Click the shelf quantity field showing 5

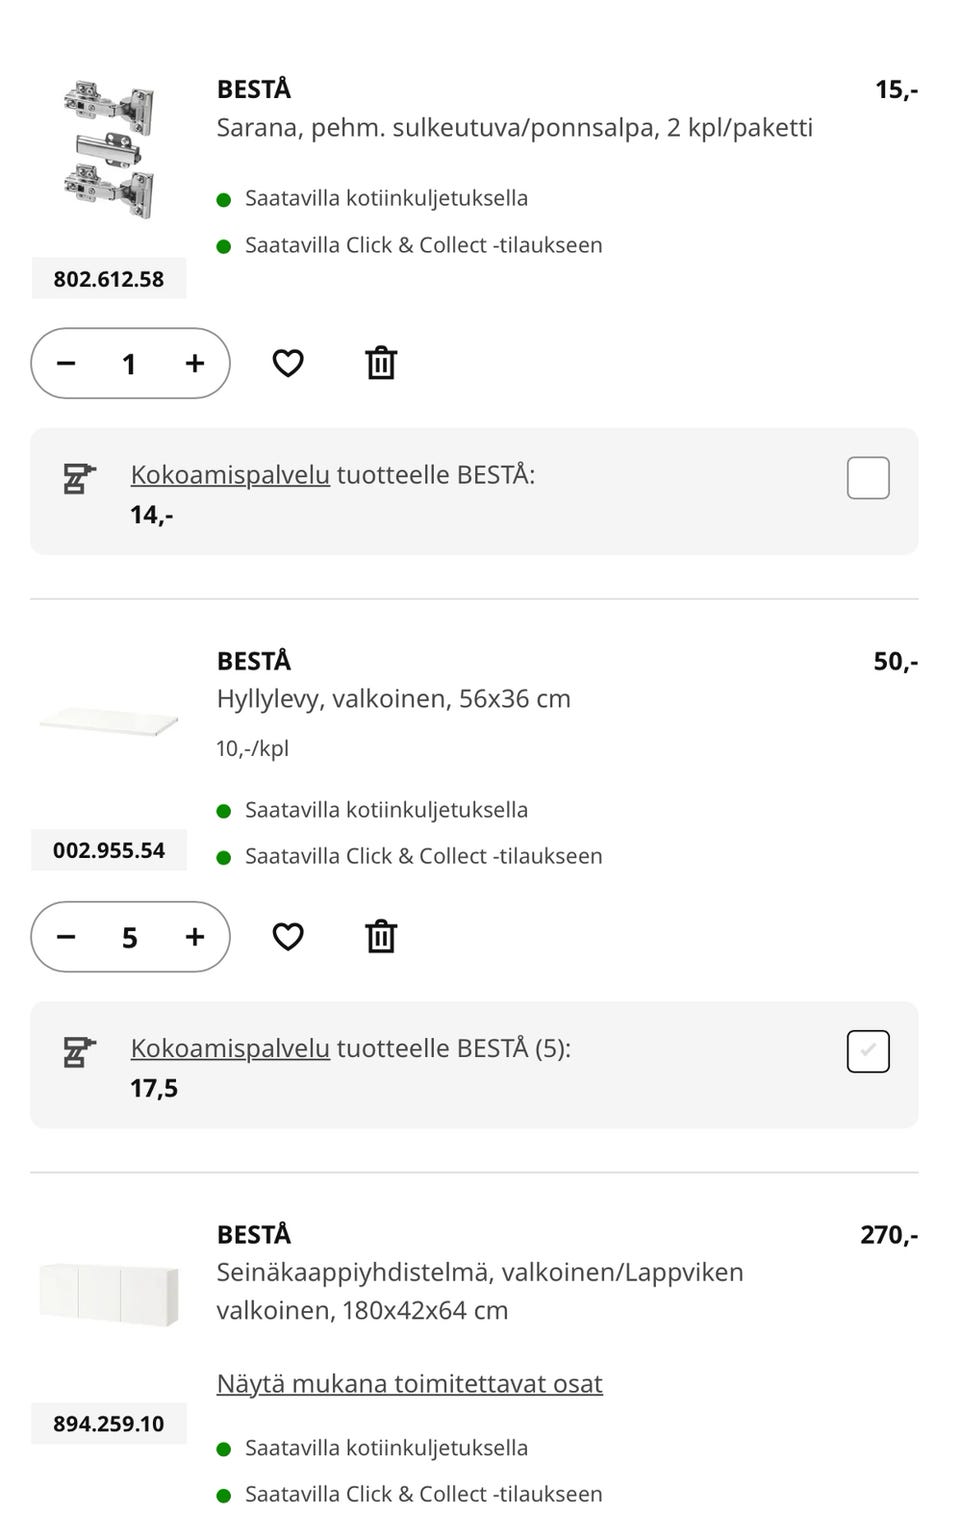tap(129, 937)
